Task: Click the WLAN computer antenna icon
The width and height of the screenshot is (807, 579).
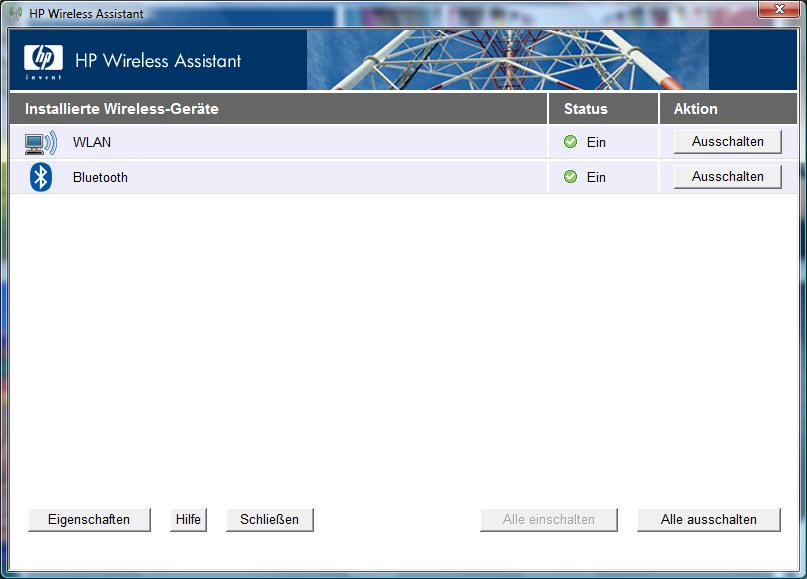Action: (41, 143)
